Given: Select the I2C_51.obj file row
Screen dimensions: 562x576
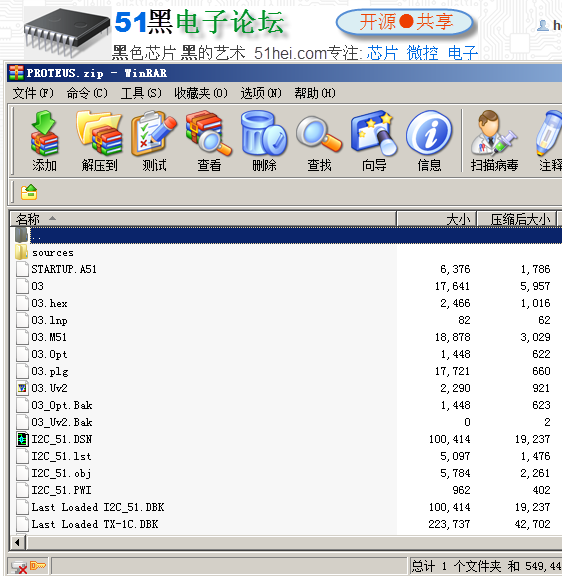Looking at the screenshot, I should pos(285,473).
